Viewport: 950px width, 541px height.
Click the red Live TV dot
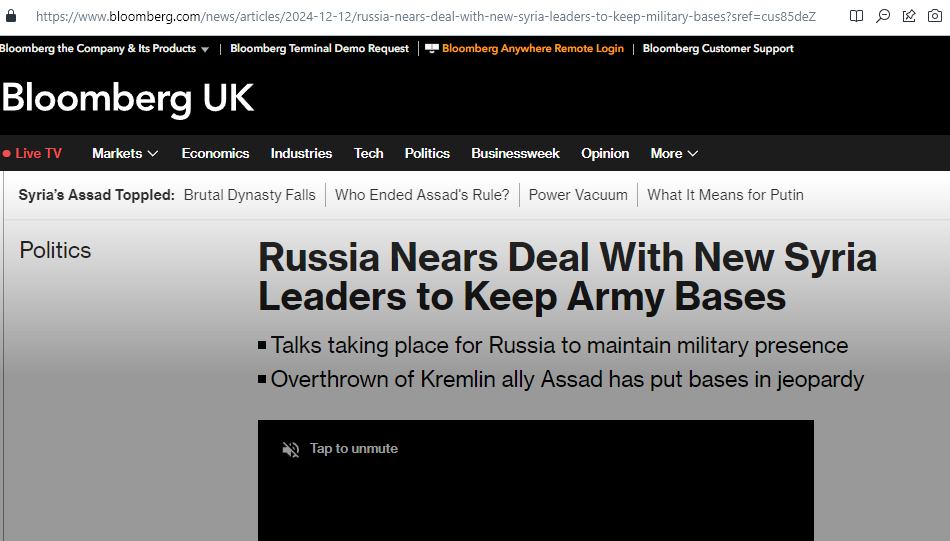point(7,154)
